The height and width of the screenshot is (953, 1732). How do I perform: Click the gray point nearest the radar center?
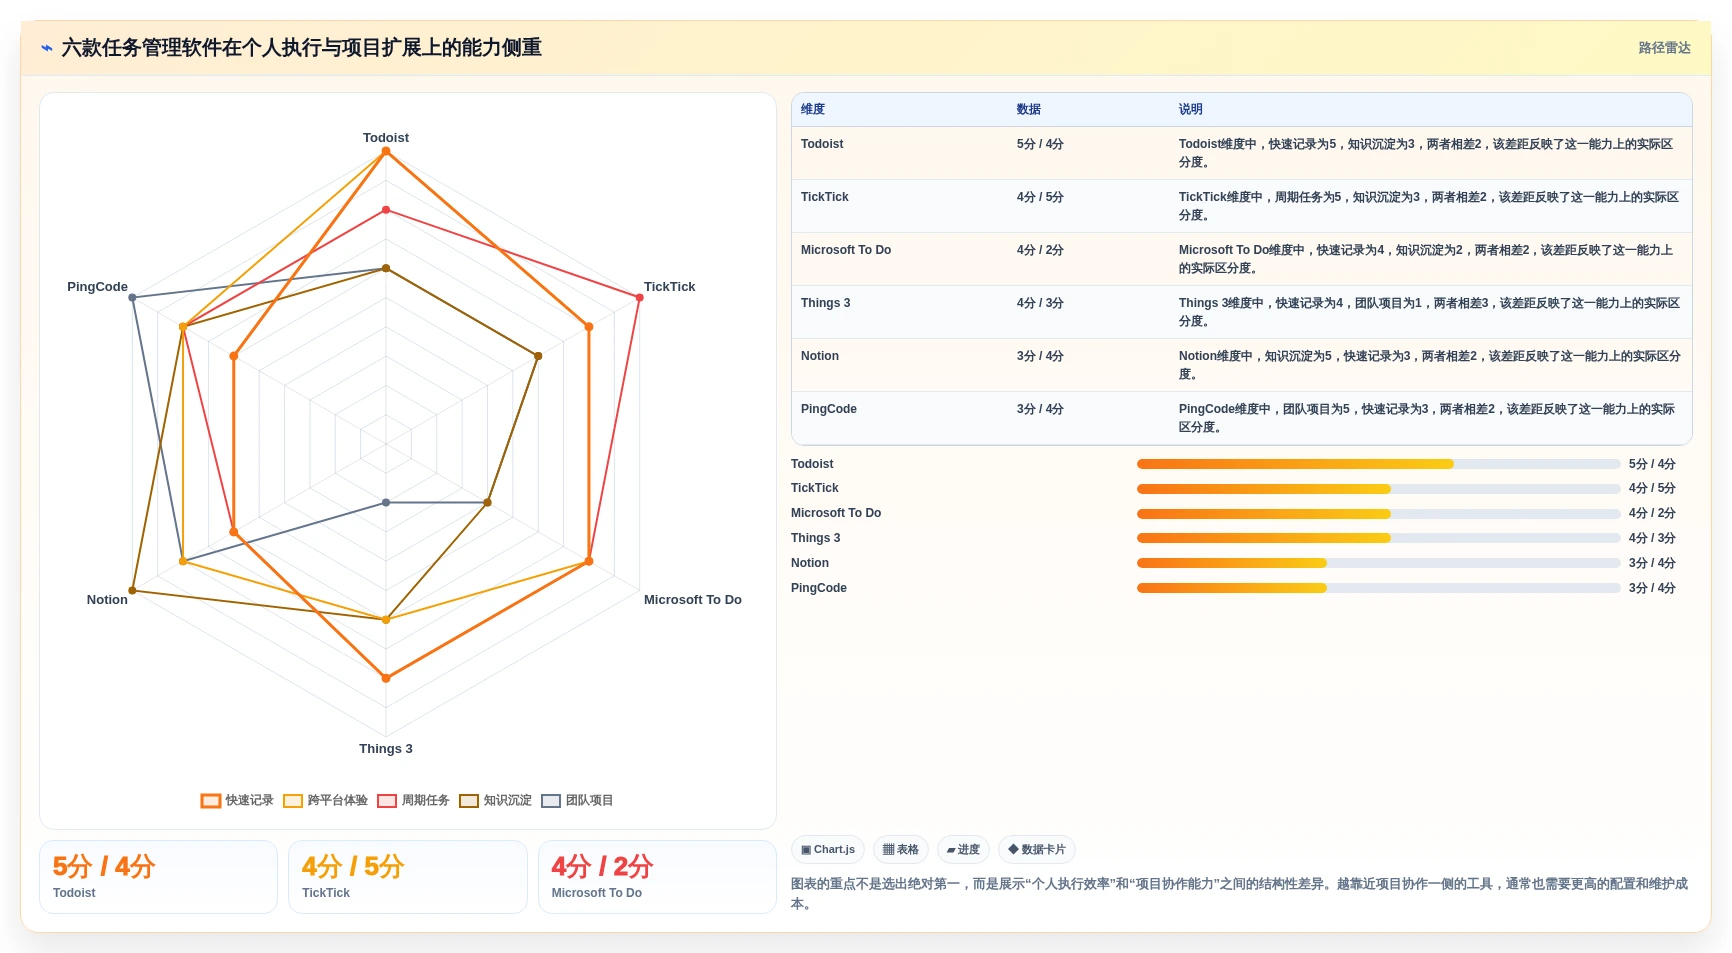tap(386, 502)
